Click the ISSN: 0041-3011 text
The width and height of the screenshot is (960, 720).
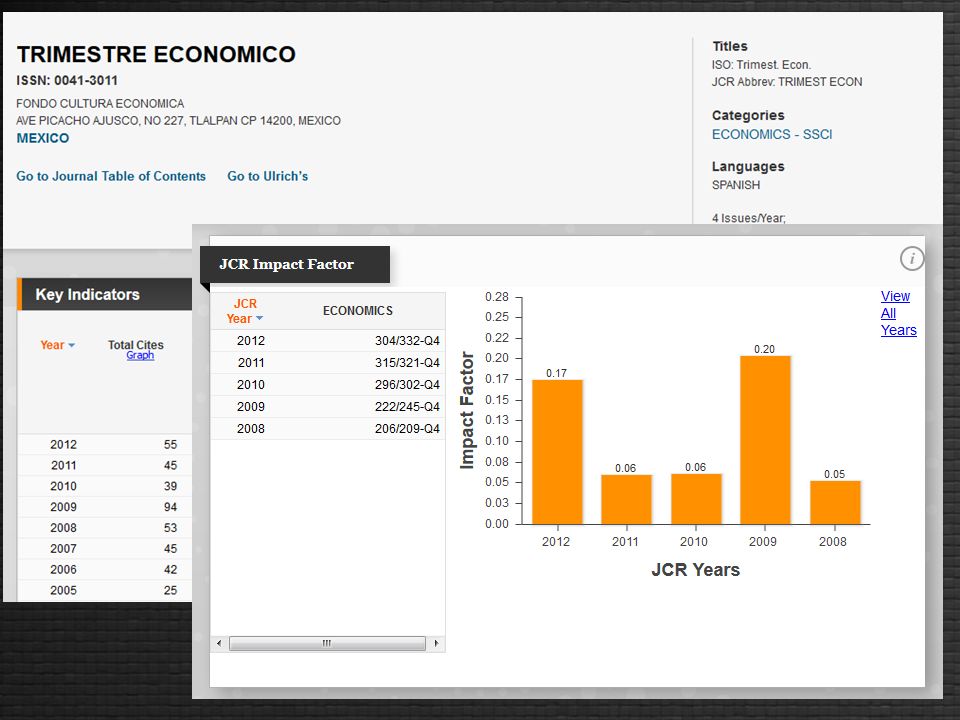pos(67,81)
